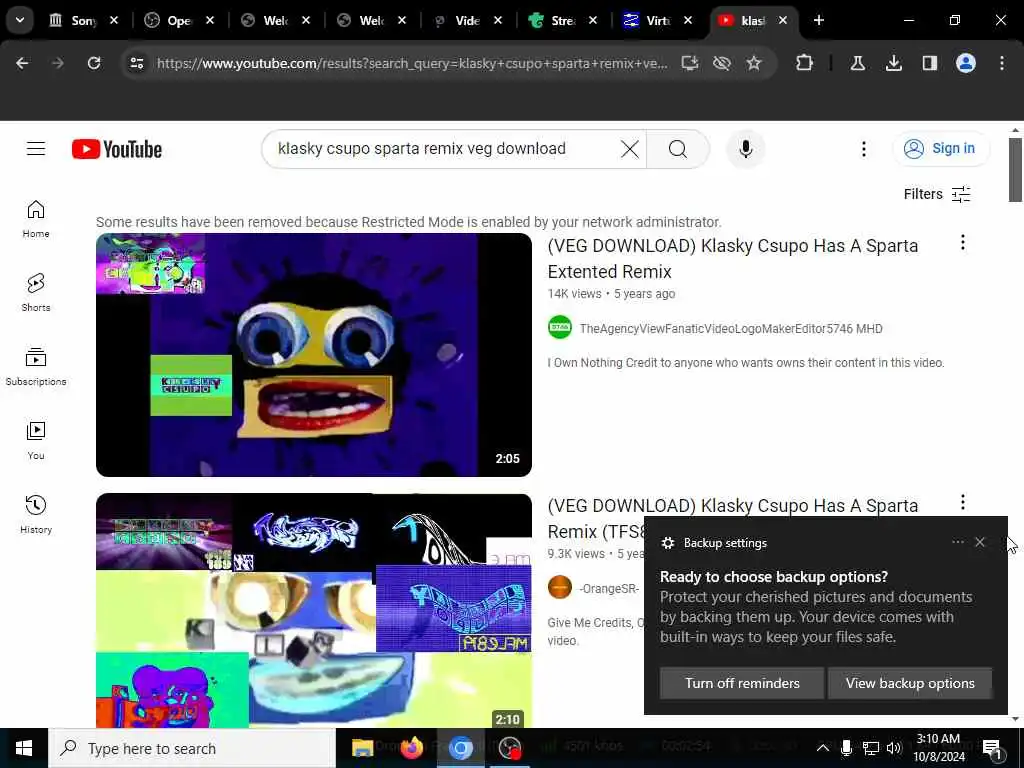Open a new browser tab
1024x768 pixels.
click(x=818, y=20)
